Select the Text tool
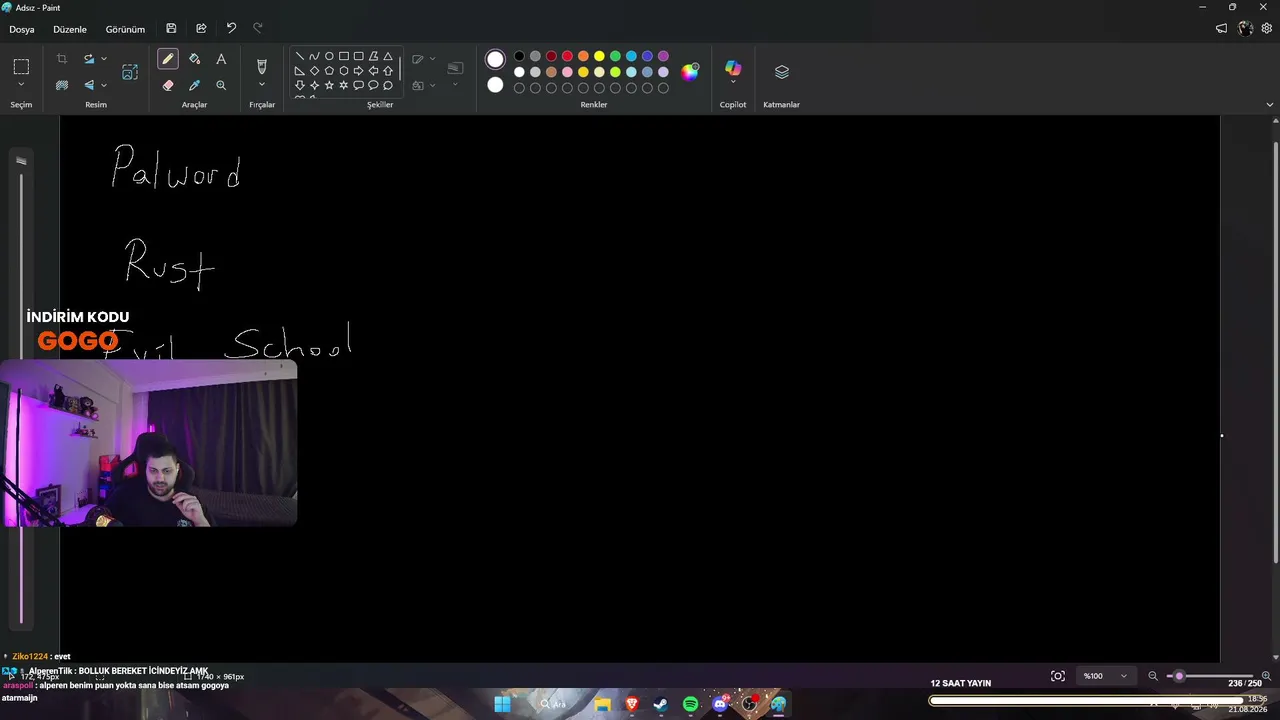Screen dimensions: 1280x720 (x=221, y=59)
